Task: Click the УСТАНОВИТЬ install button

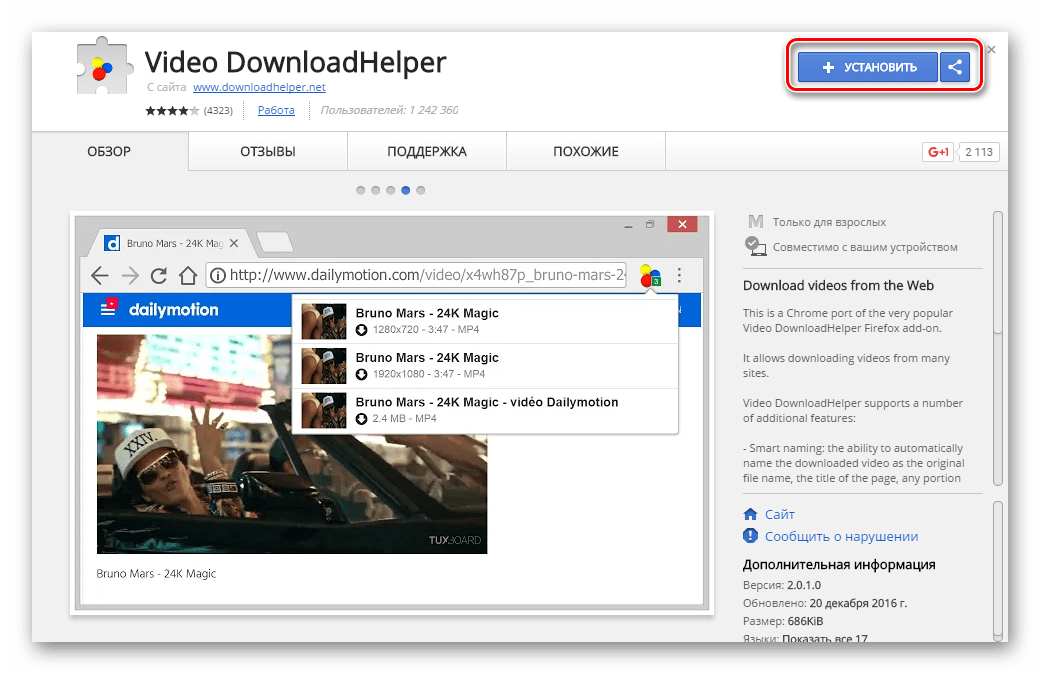Action: (866, 67)
